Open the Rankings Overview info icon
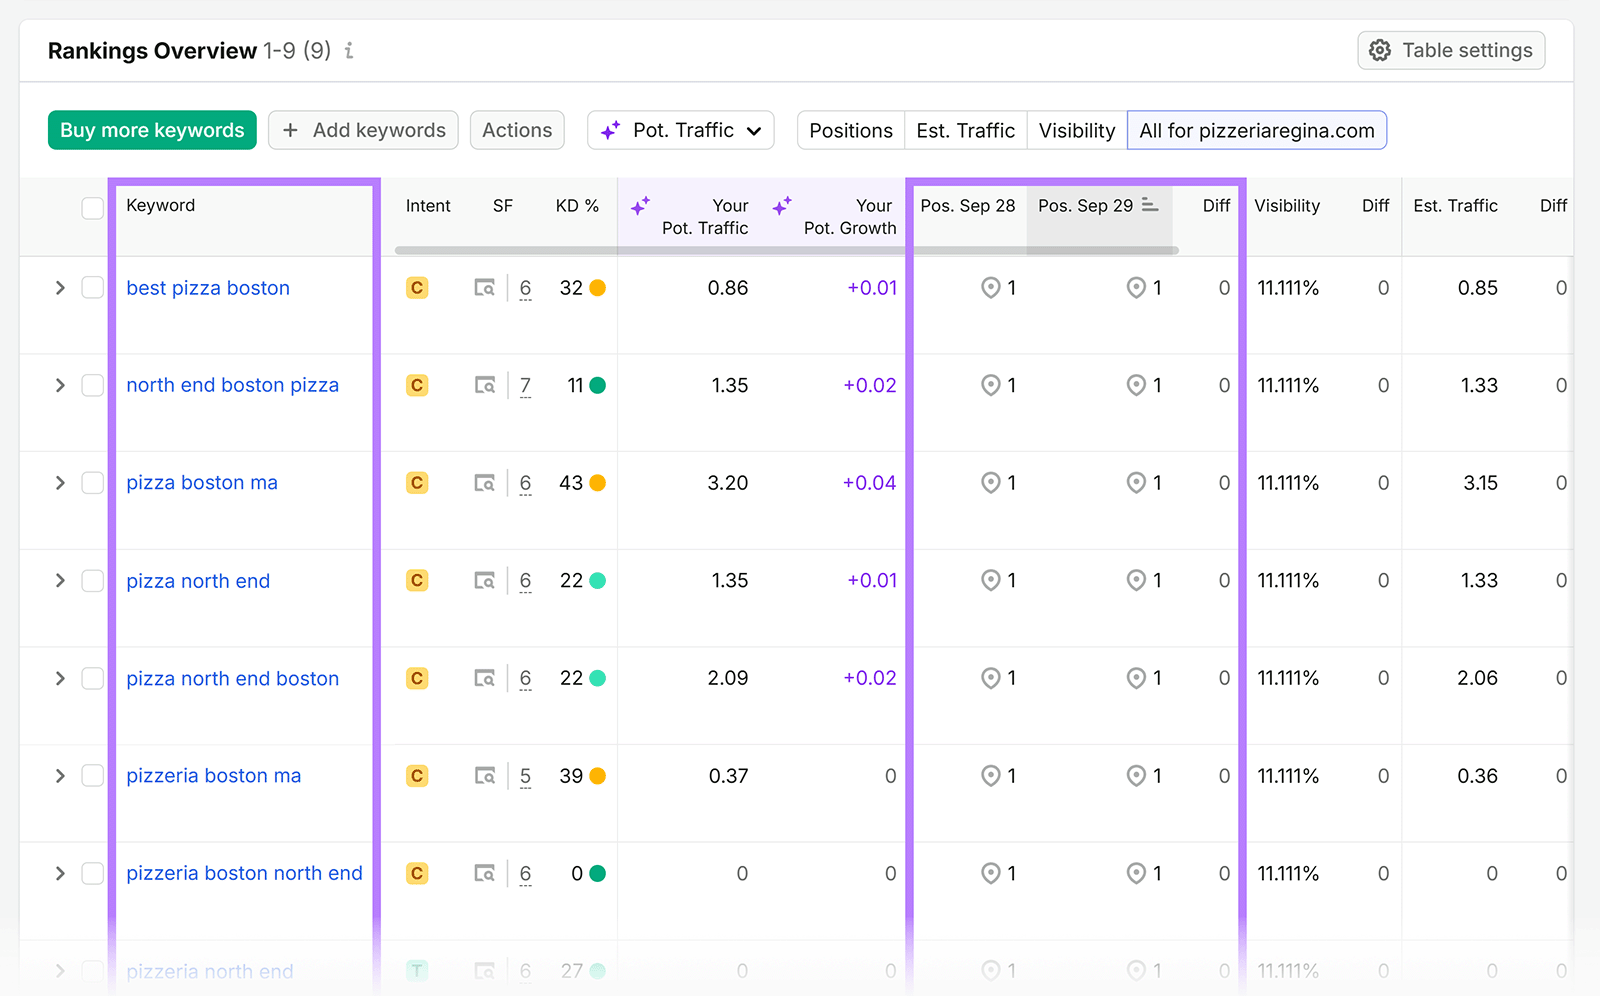 coord(349,50)
